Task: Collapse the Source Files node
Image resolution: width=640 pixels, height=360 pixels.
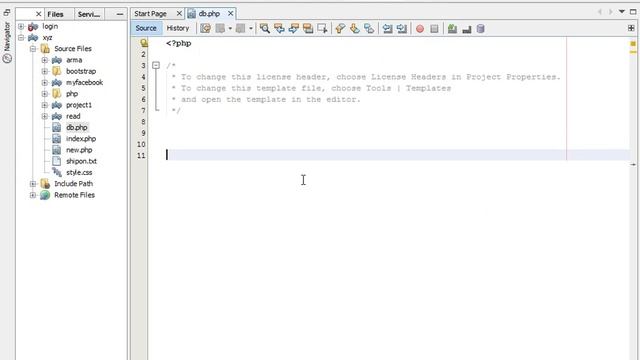Action: (x=33, y=49)
